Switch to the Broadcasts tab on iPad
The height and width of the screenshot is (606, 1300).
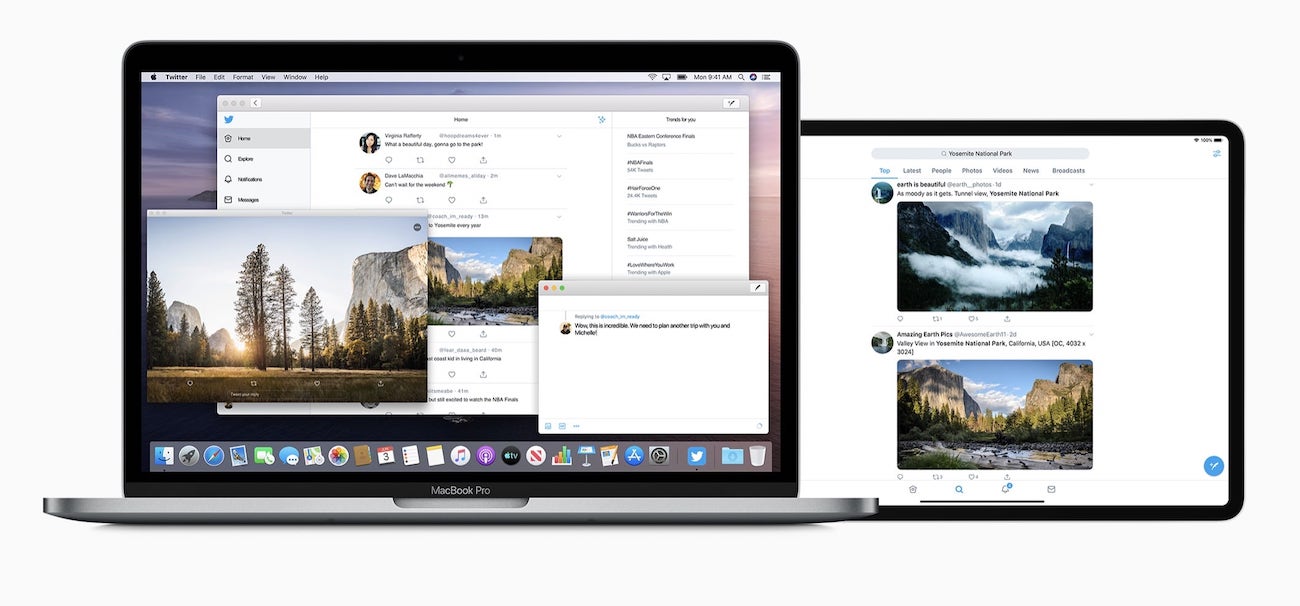1068,171
